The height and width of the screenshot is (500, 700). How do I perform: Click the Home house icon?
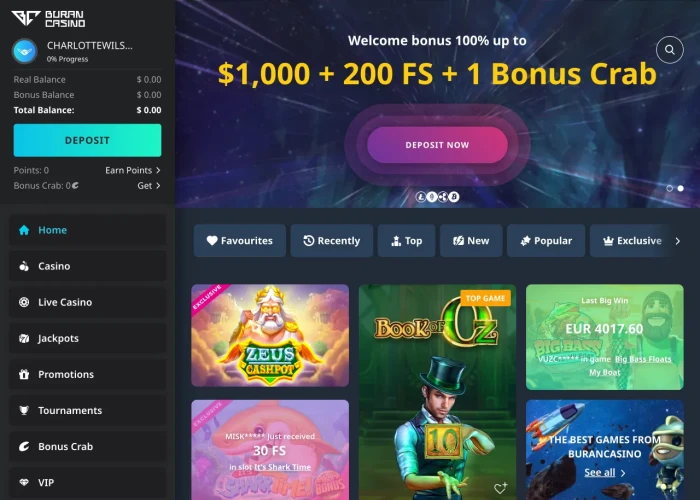(x=24, y=230)
